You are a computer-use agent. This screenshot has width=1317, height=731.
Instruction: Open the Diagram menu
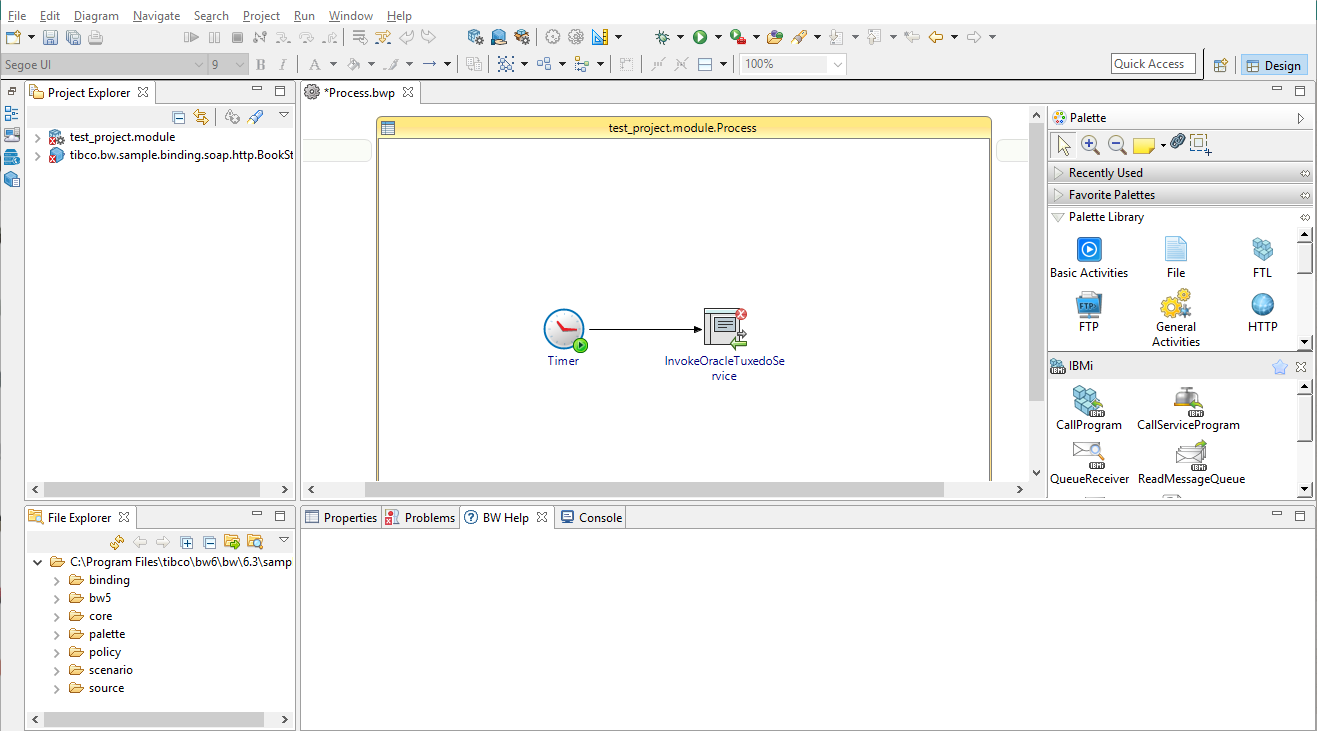click(96, 16)
